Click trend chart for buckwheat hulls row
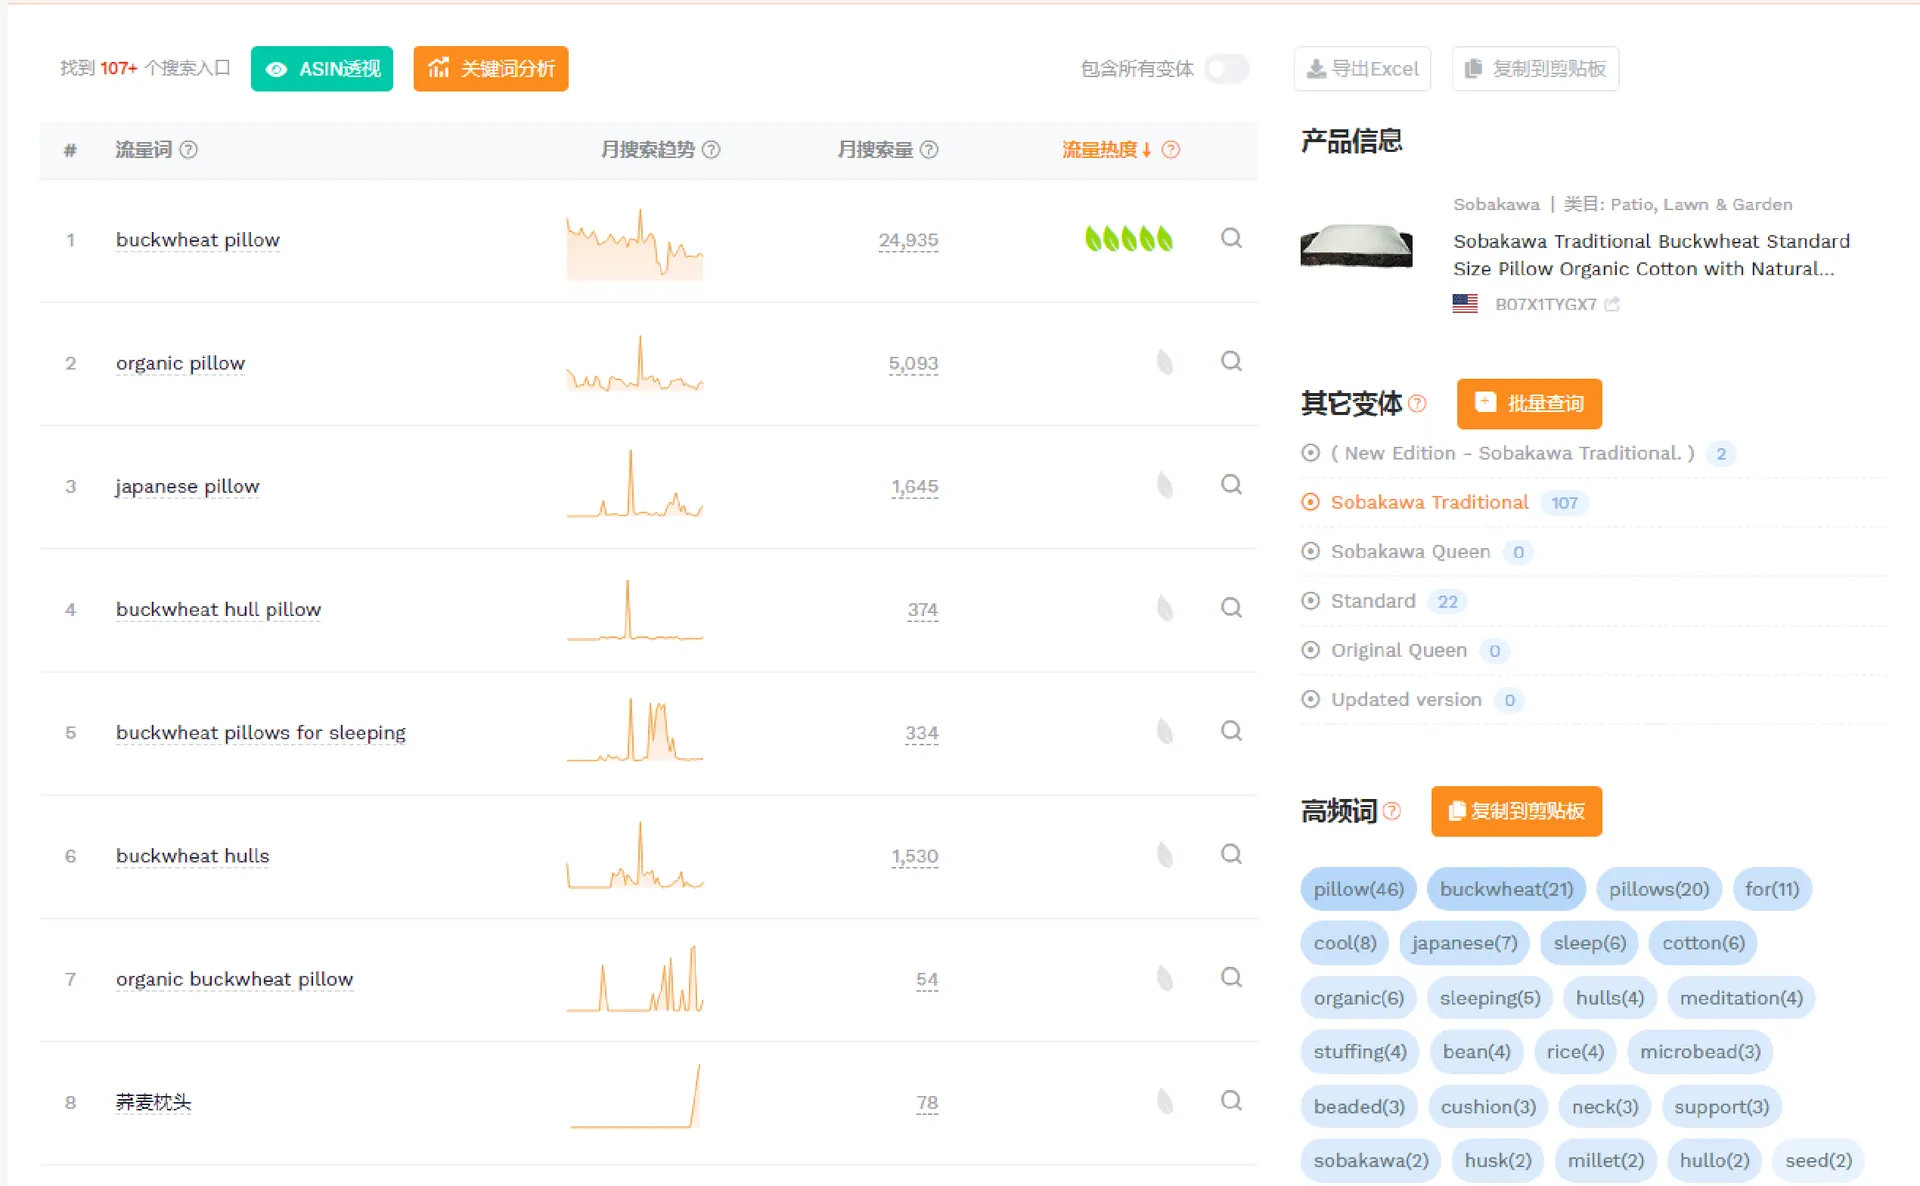Image resolution: width=1920 pixels, height=1186 pixels. [x=635, y=856]
